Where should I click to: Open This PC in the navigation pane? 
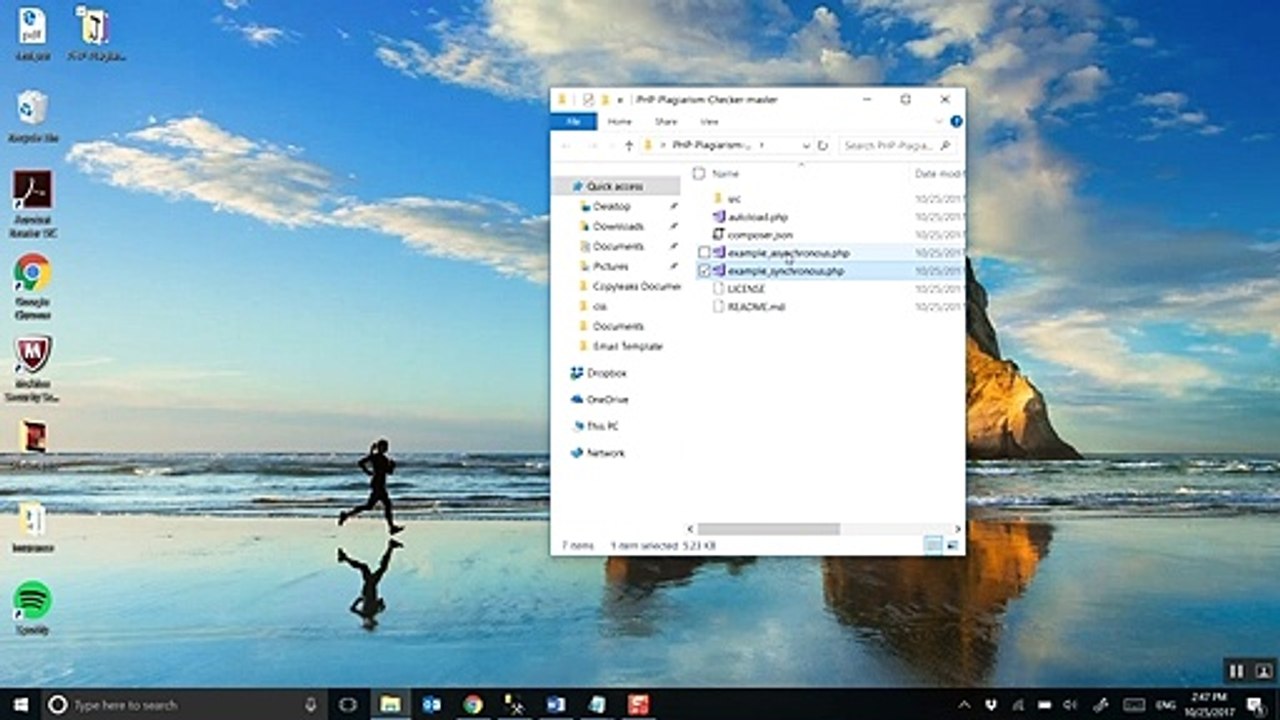pos(594,426)
